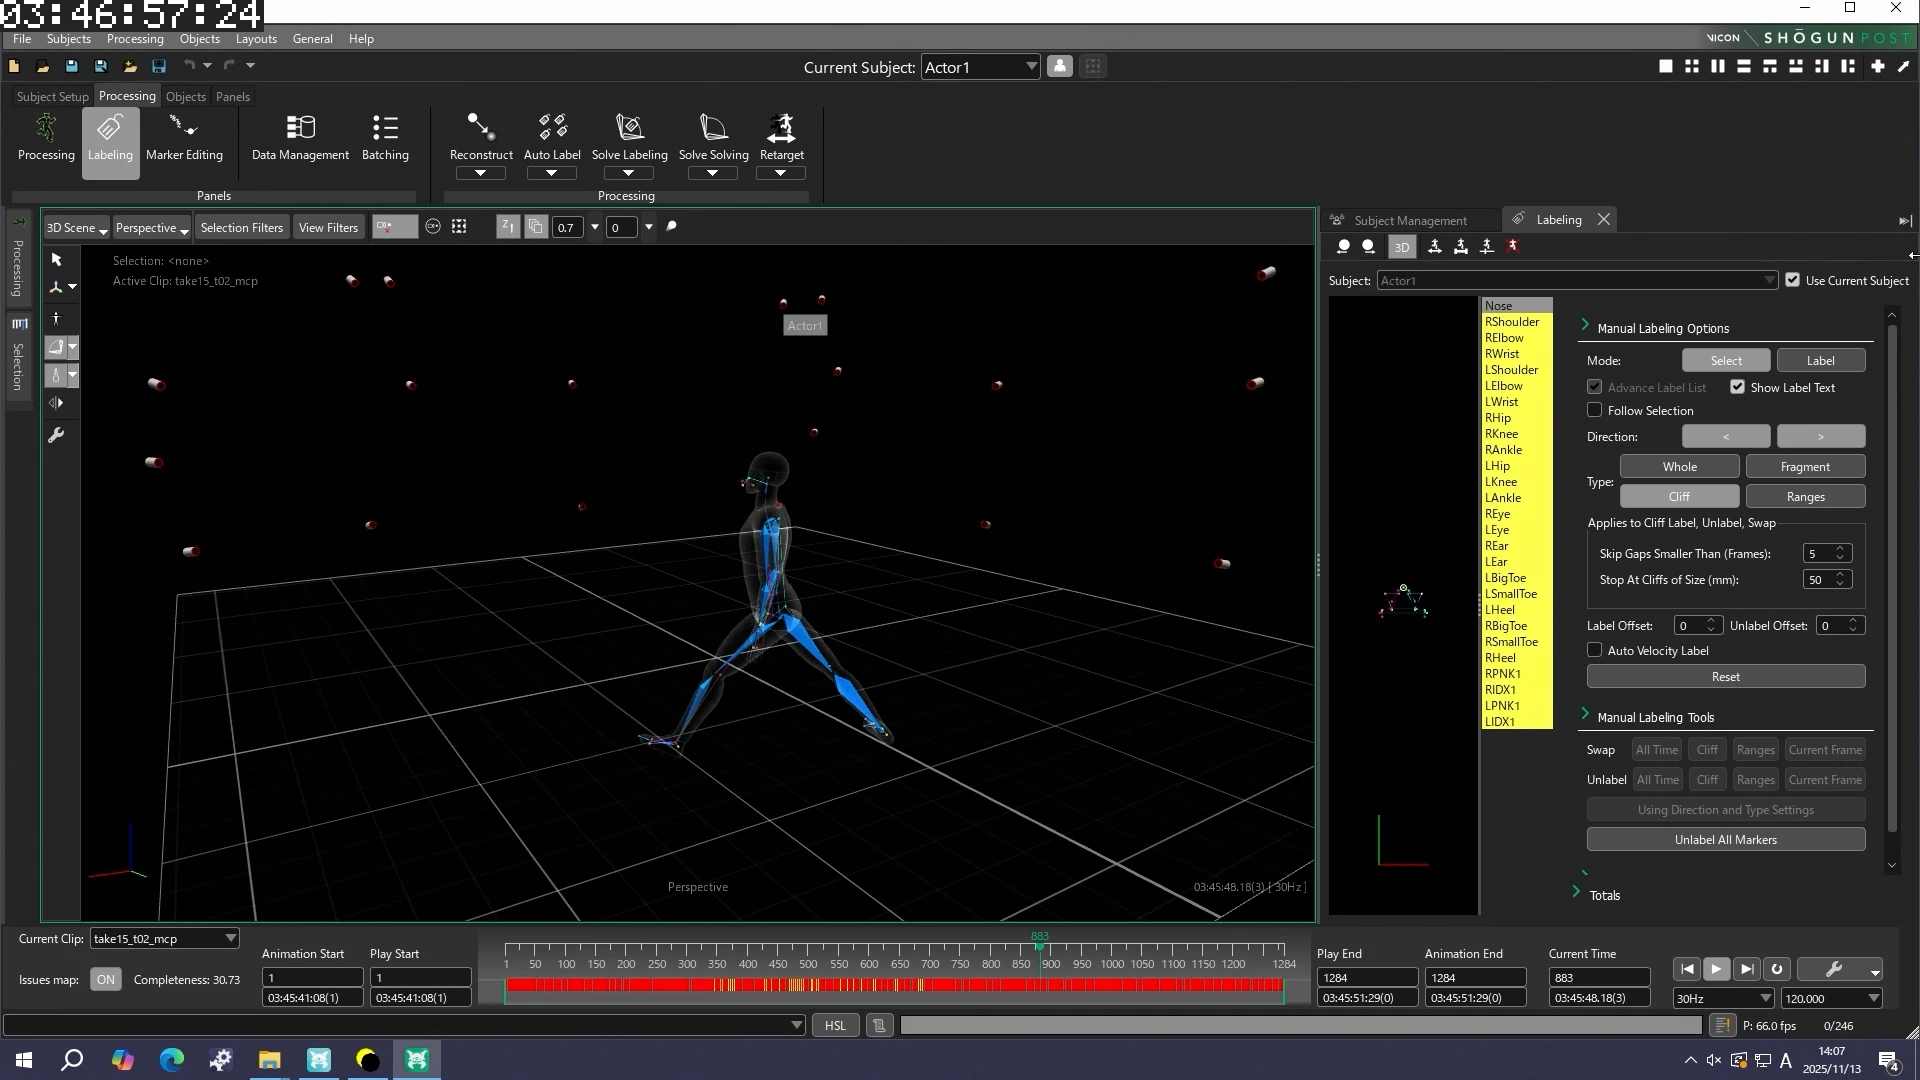
Task: Enable the Follow Selection checkbox
Action: (x=1595, y=410)
